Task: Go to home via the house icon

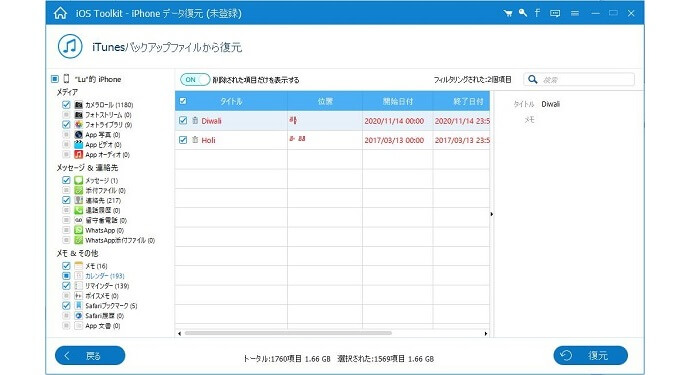Action: point(60,13)
